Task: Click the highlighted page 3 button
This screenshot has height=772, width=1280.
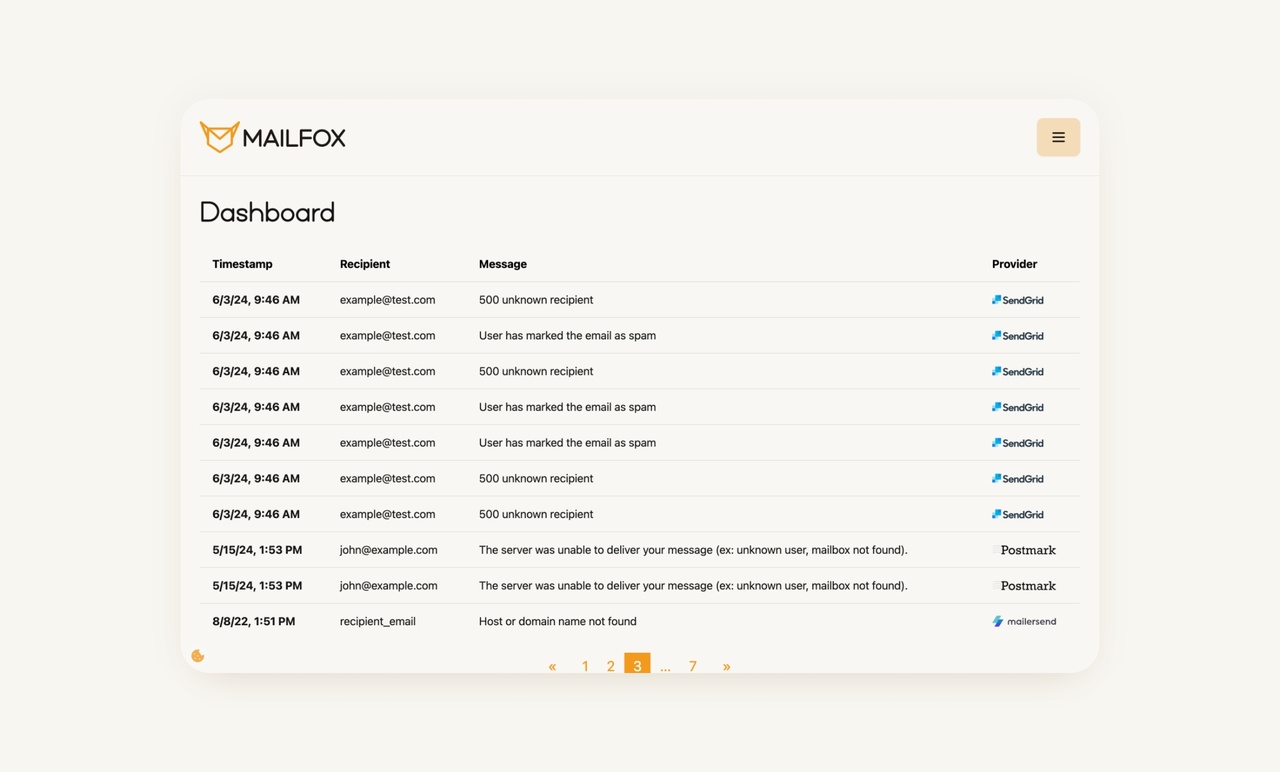Action: 637,664
